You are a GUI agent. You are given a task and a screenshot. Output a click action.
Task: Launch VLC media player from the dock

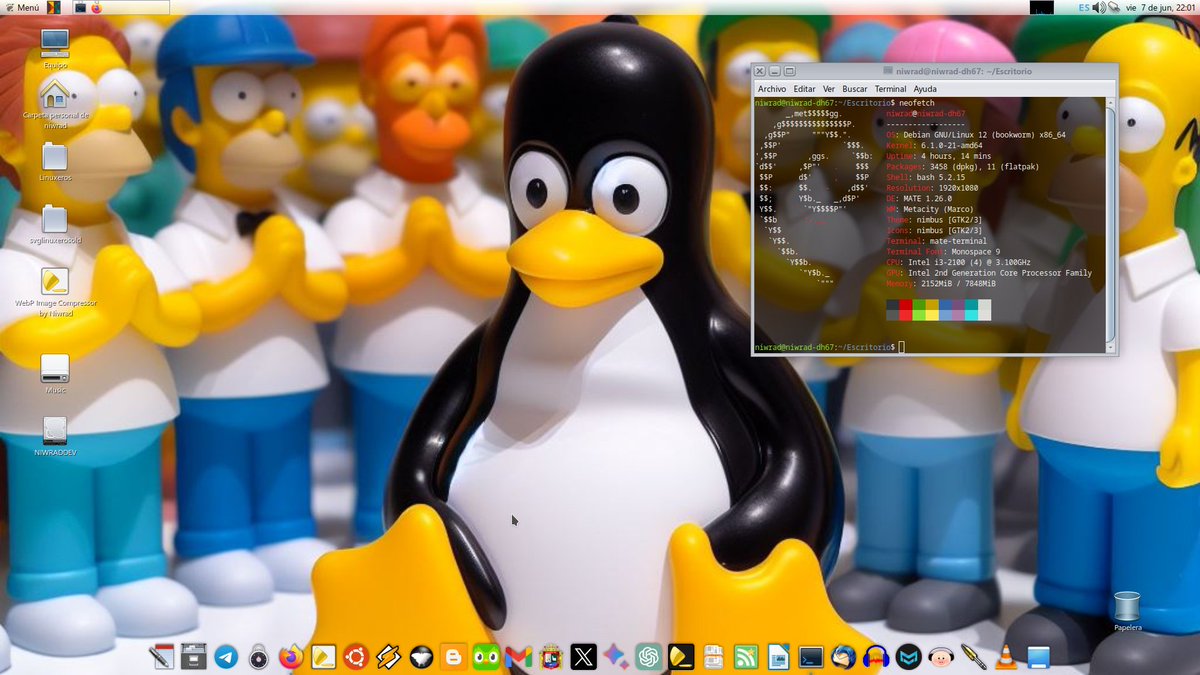click(1005, 657)
